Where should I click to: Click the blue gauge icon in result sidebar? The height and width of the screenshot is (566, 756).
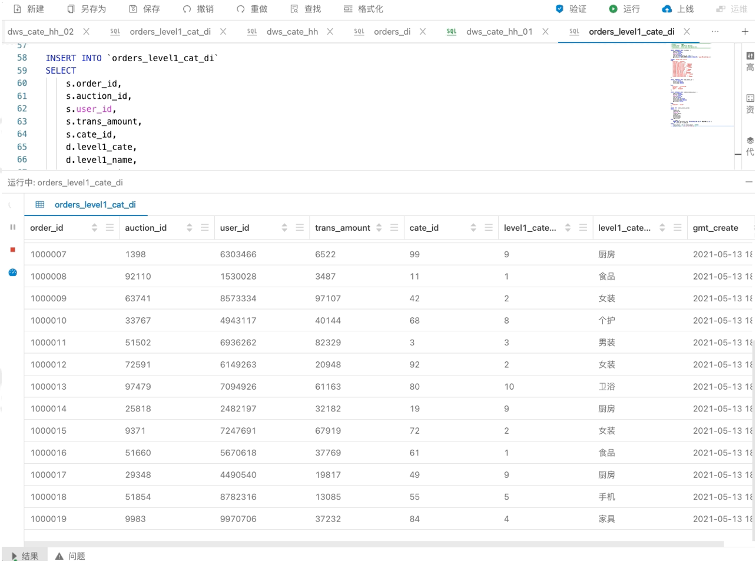[13, 272]
